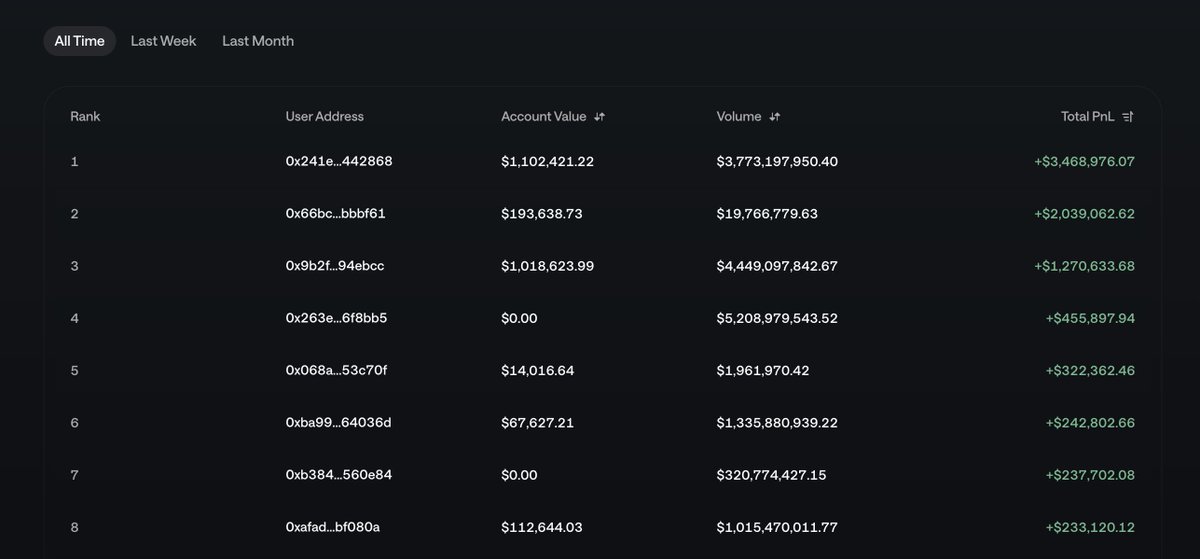Click the Volume sort arrows icon
This screenshot has height=559, width=1200.
coord(774,117)
